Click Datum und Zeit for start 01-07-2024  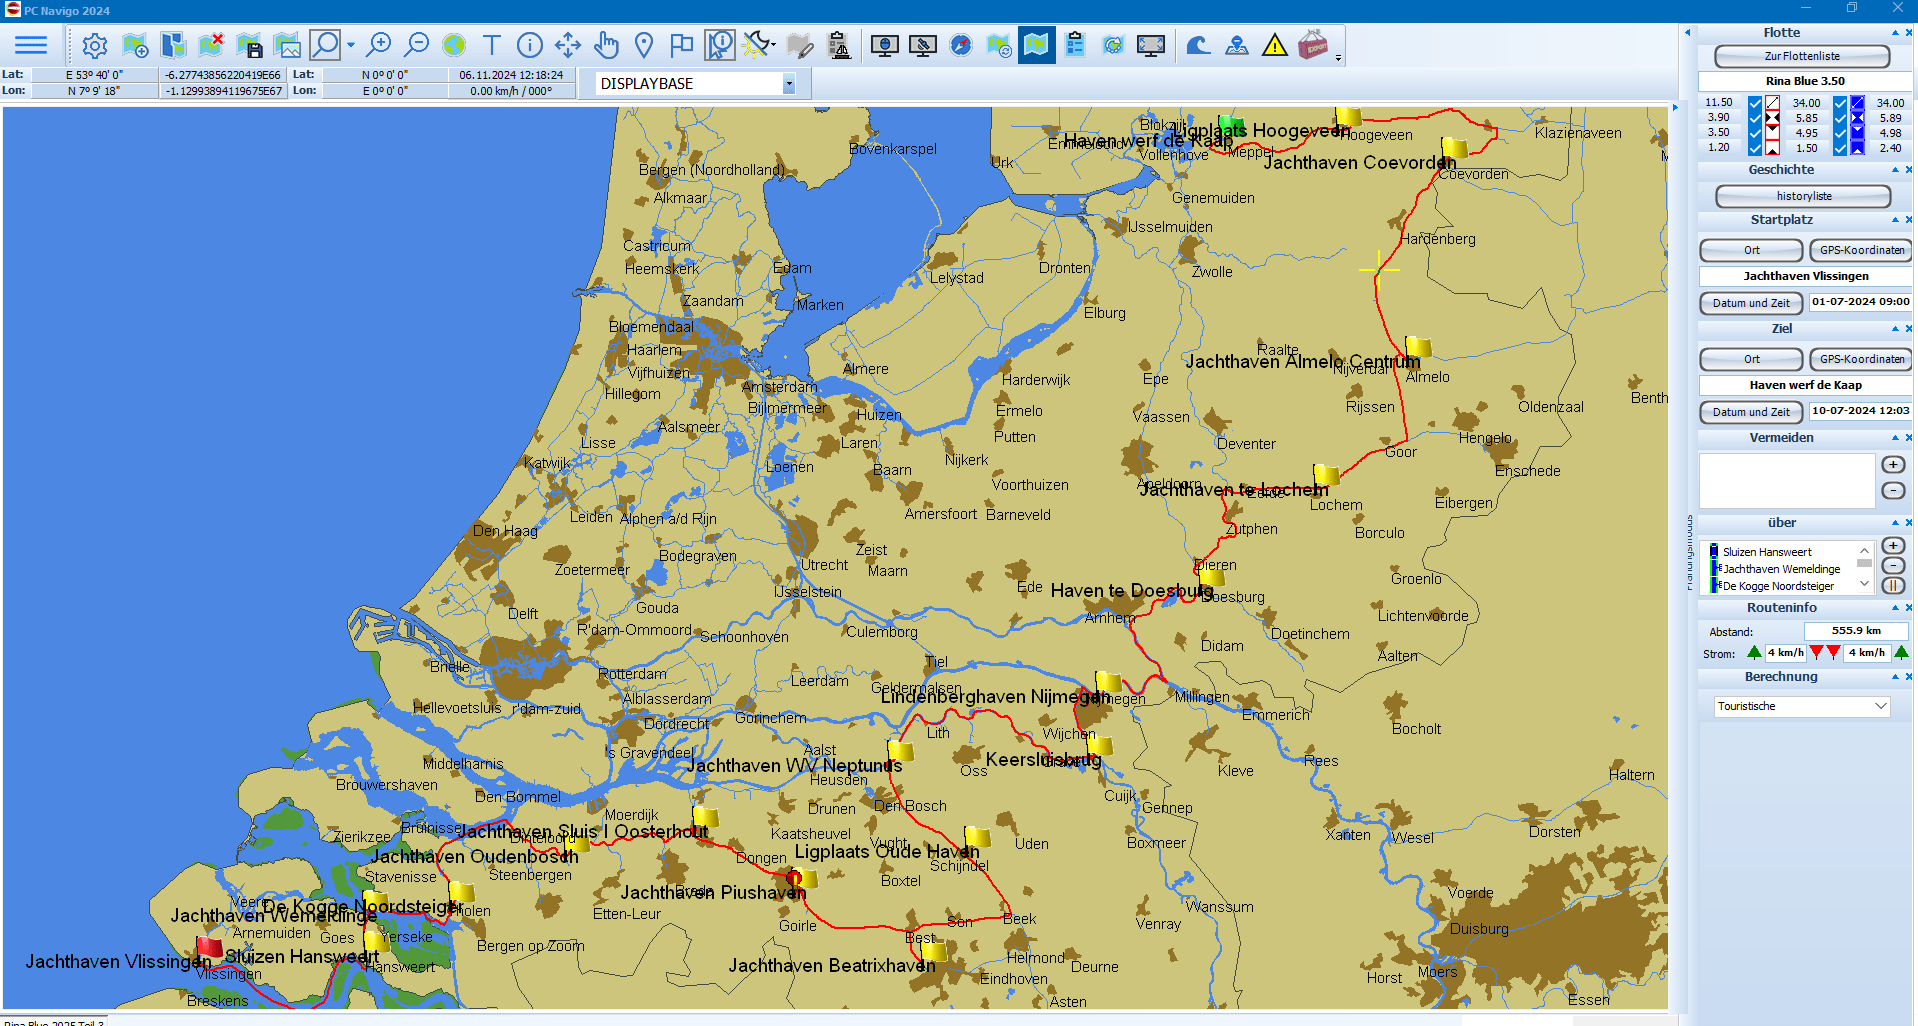point(1751,303)
